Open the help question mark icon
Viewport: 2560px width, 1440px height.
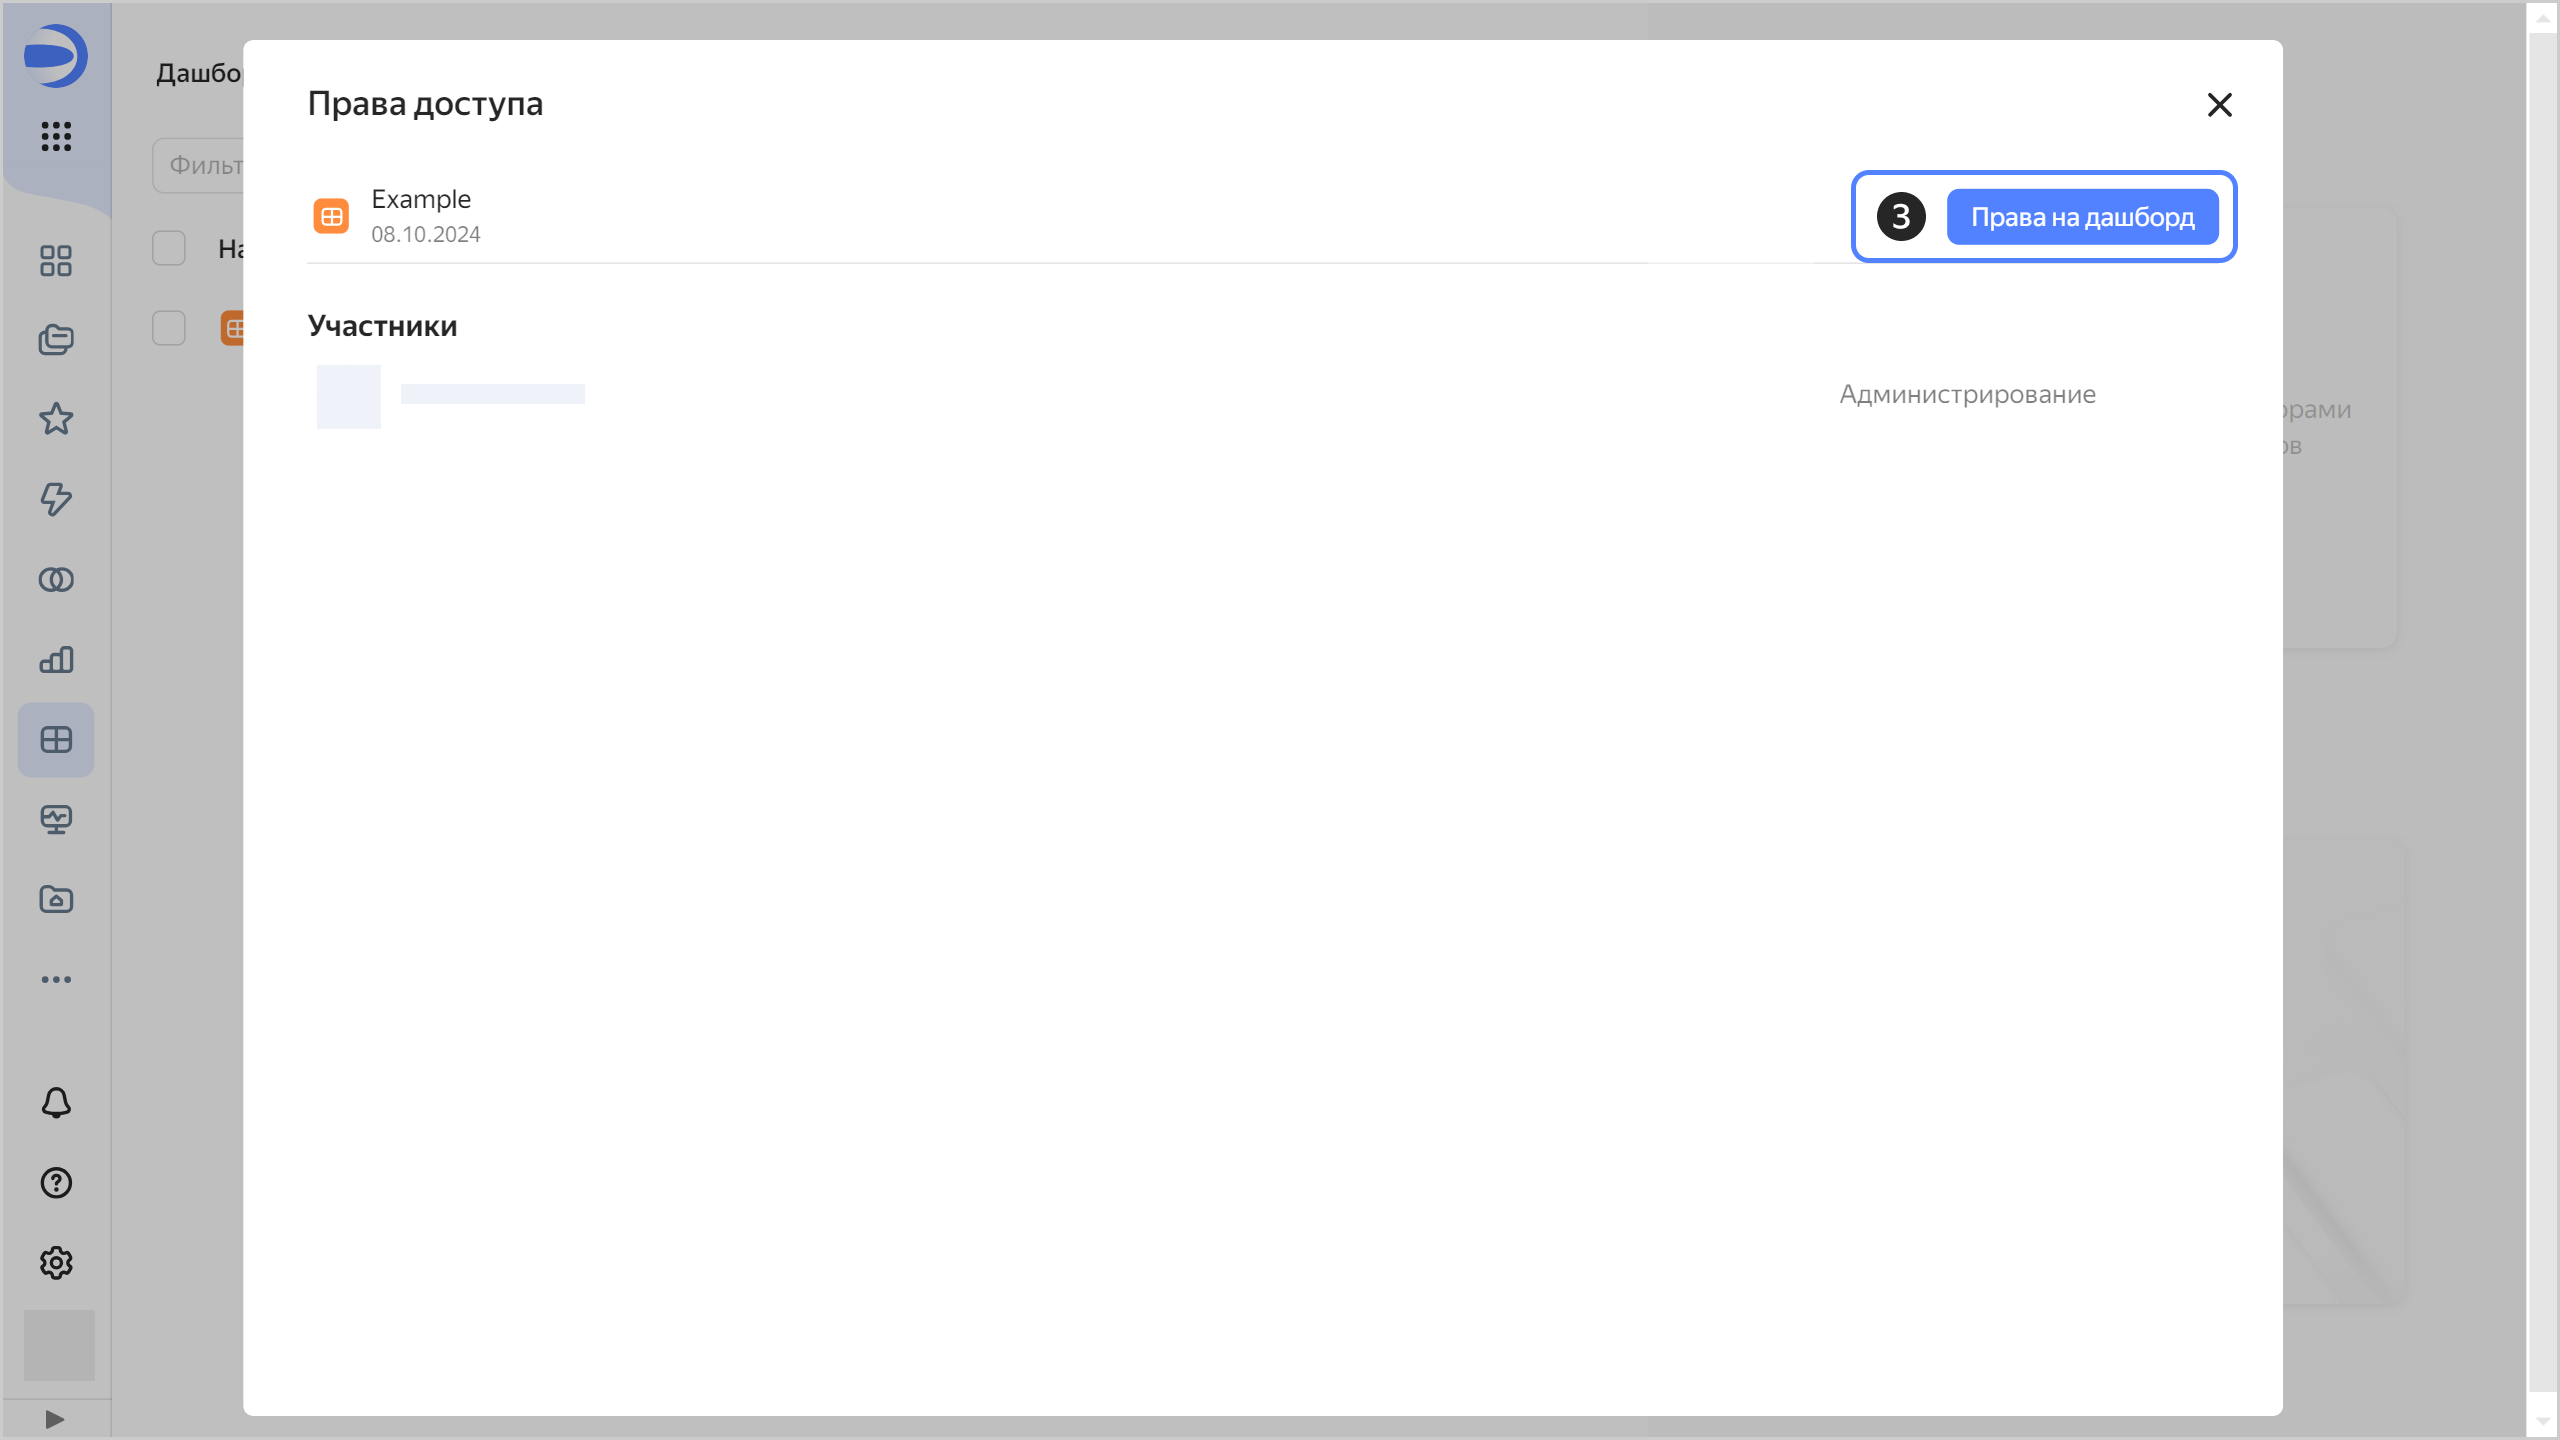click(x=56, y=1183)
